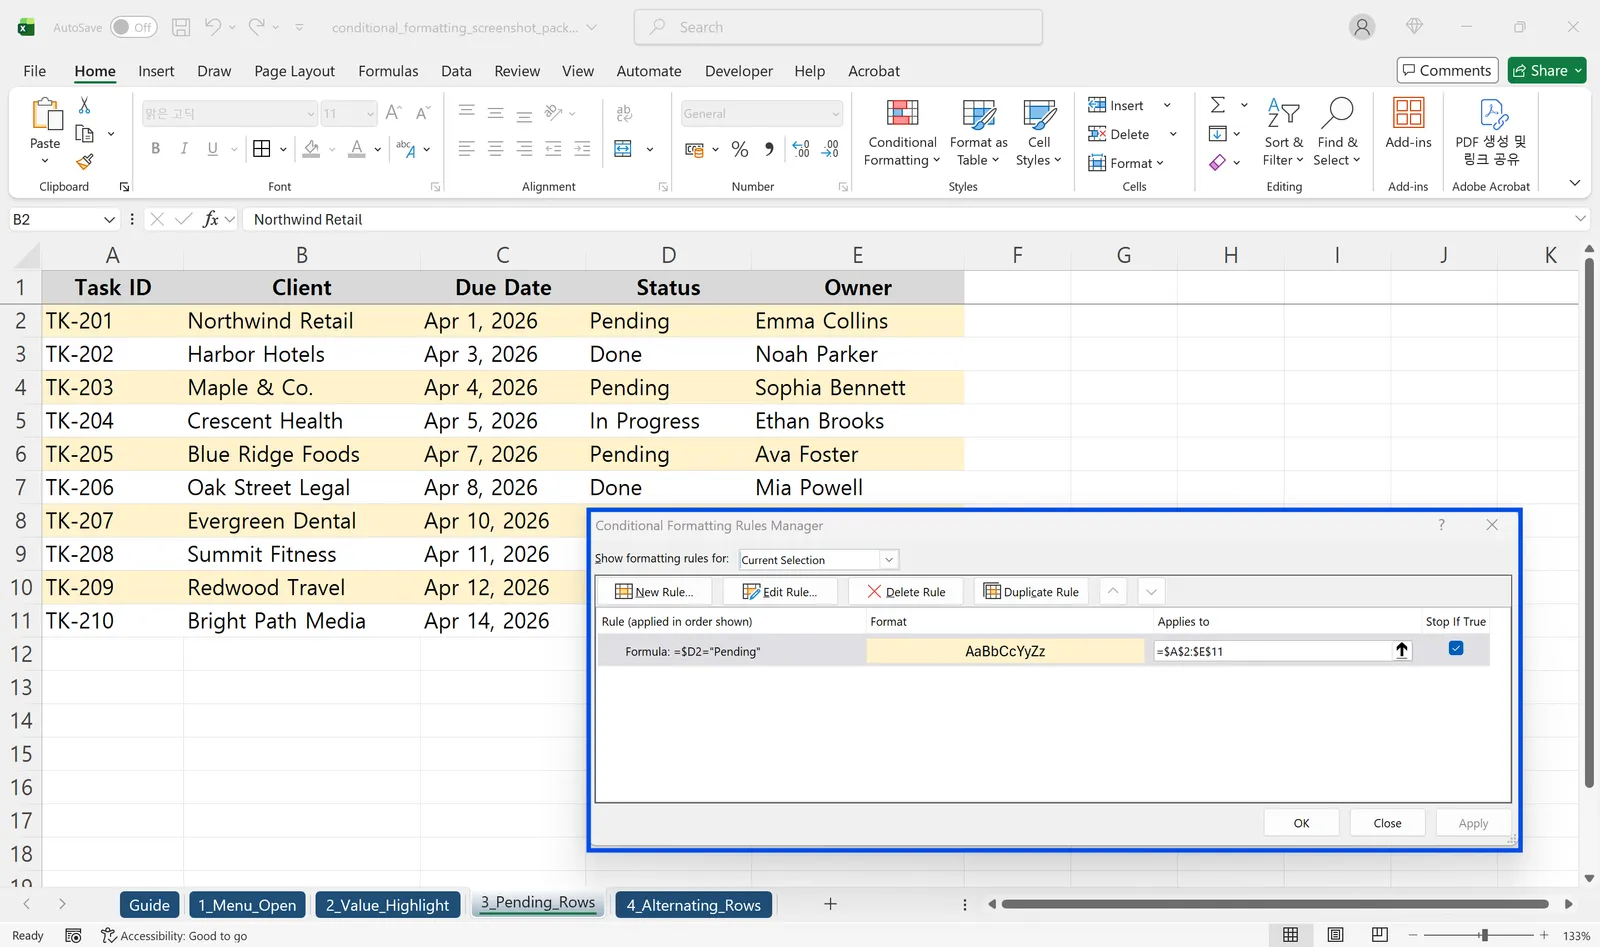Switch to 2_Value_Highlight sheet tab
This screenshot has height=947, width=1600.
tap(387, 905)
